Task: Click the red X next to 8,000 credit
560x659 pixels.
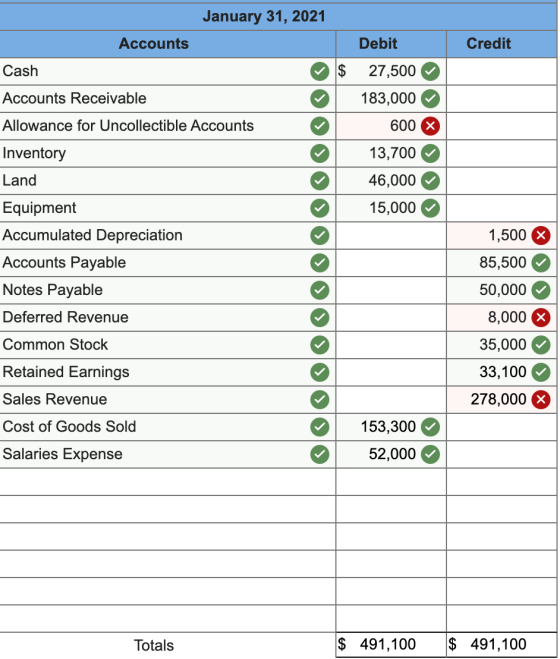Action: click(541, 317)
